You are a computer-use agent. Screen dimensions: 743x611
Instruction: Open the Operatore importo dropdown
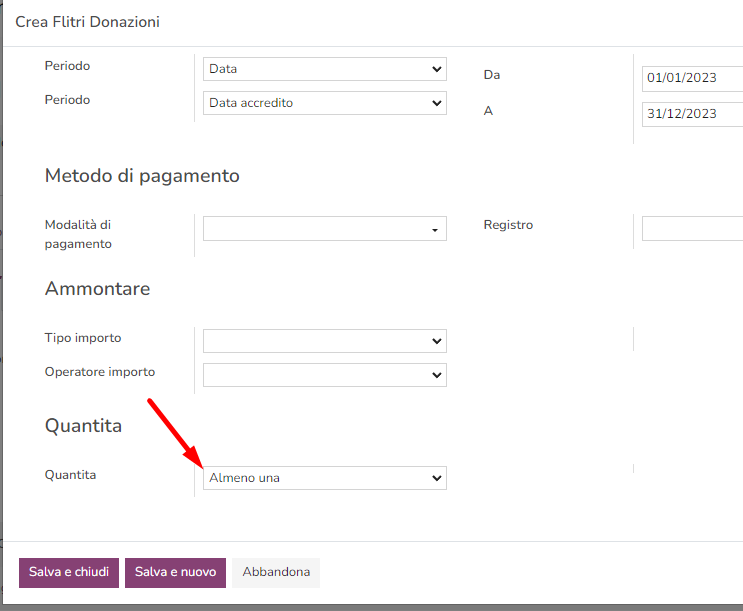[325, 375]
